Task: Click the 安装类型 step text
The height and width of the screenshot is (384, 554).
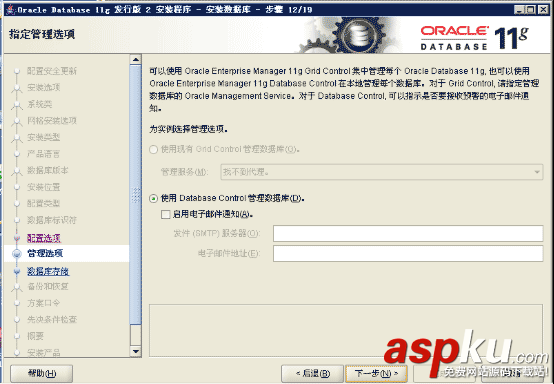Action: click(x=44, y=137)
